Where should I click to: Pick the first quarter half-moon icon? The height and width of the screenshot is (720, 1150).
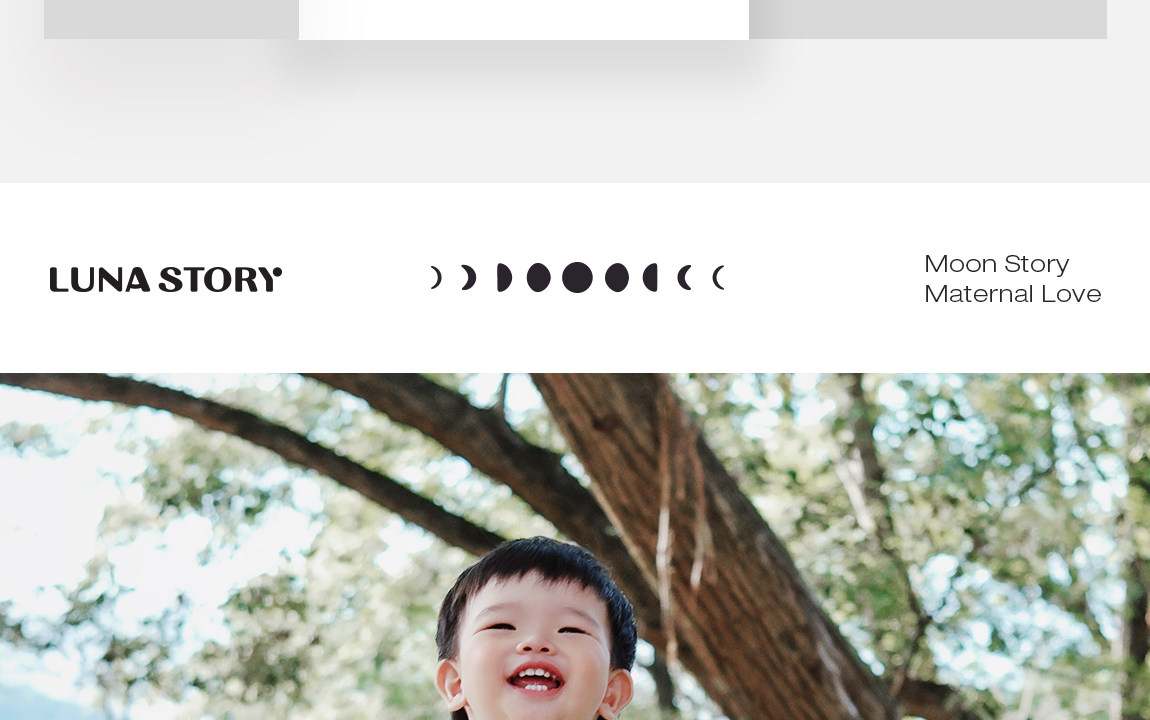click(x=504, y=277)
